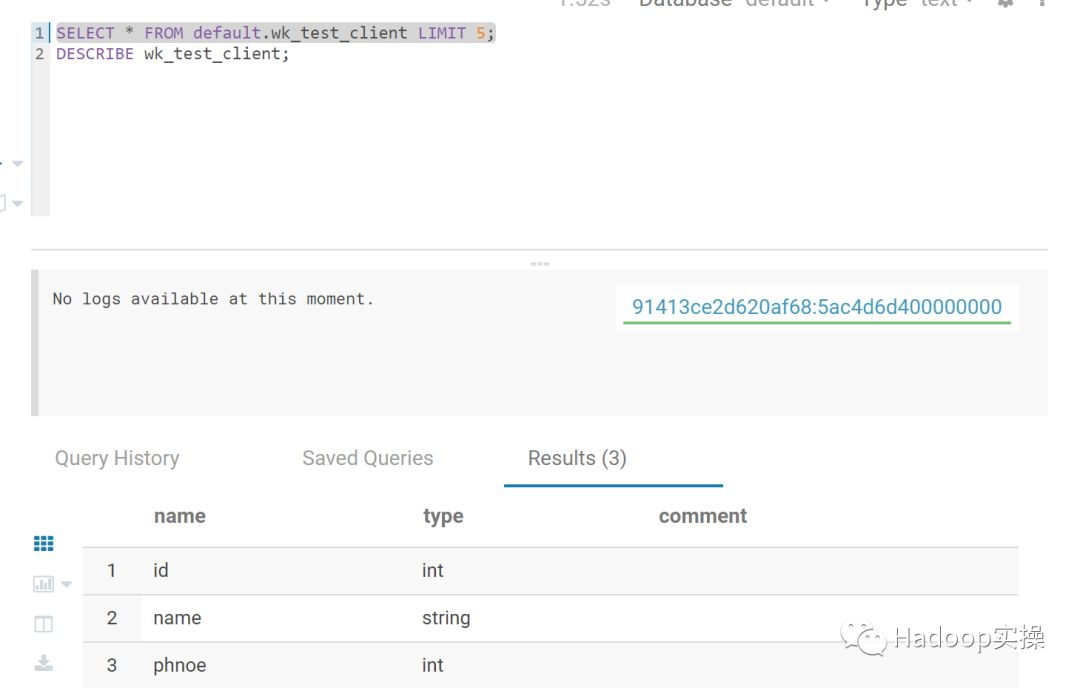Select the Results (3) tab

coord(577,459)
